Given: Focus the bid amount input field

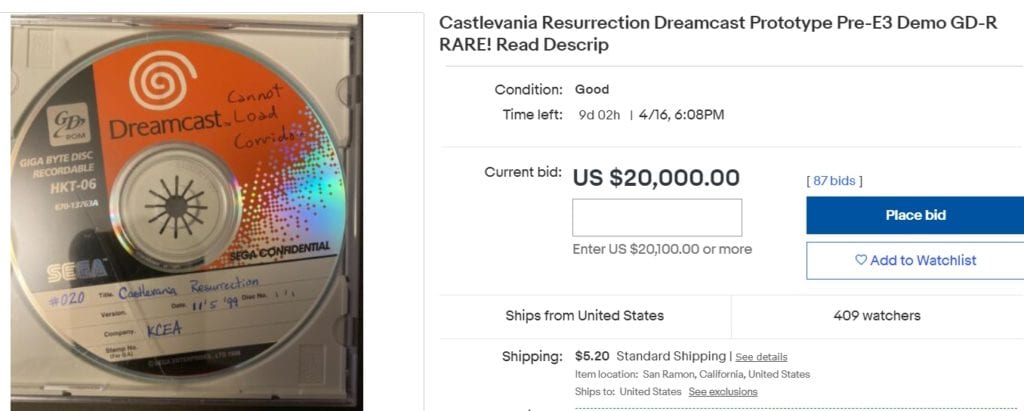Looking at the screenshot, I should tap(656, 218).
